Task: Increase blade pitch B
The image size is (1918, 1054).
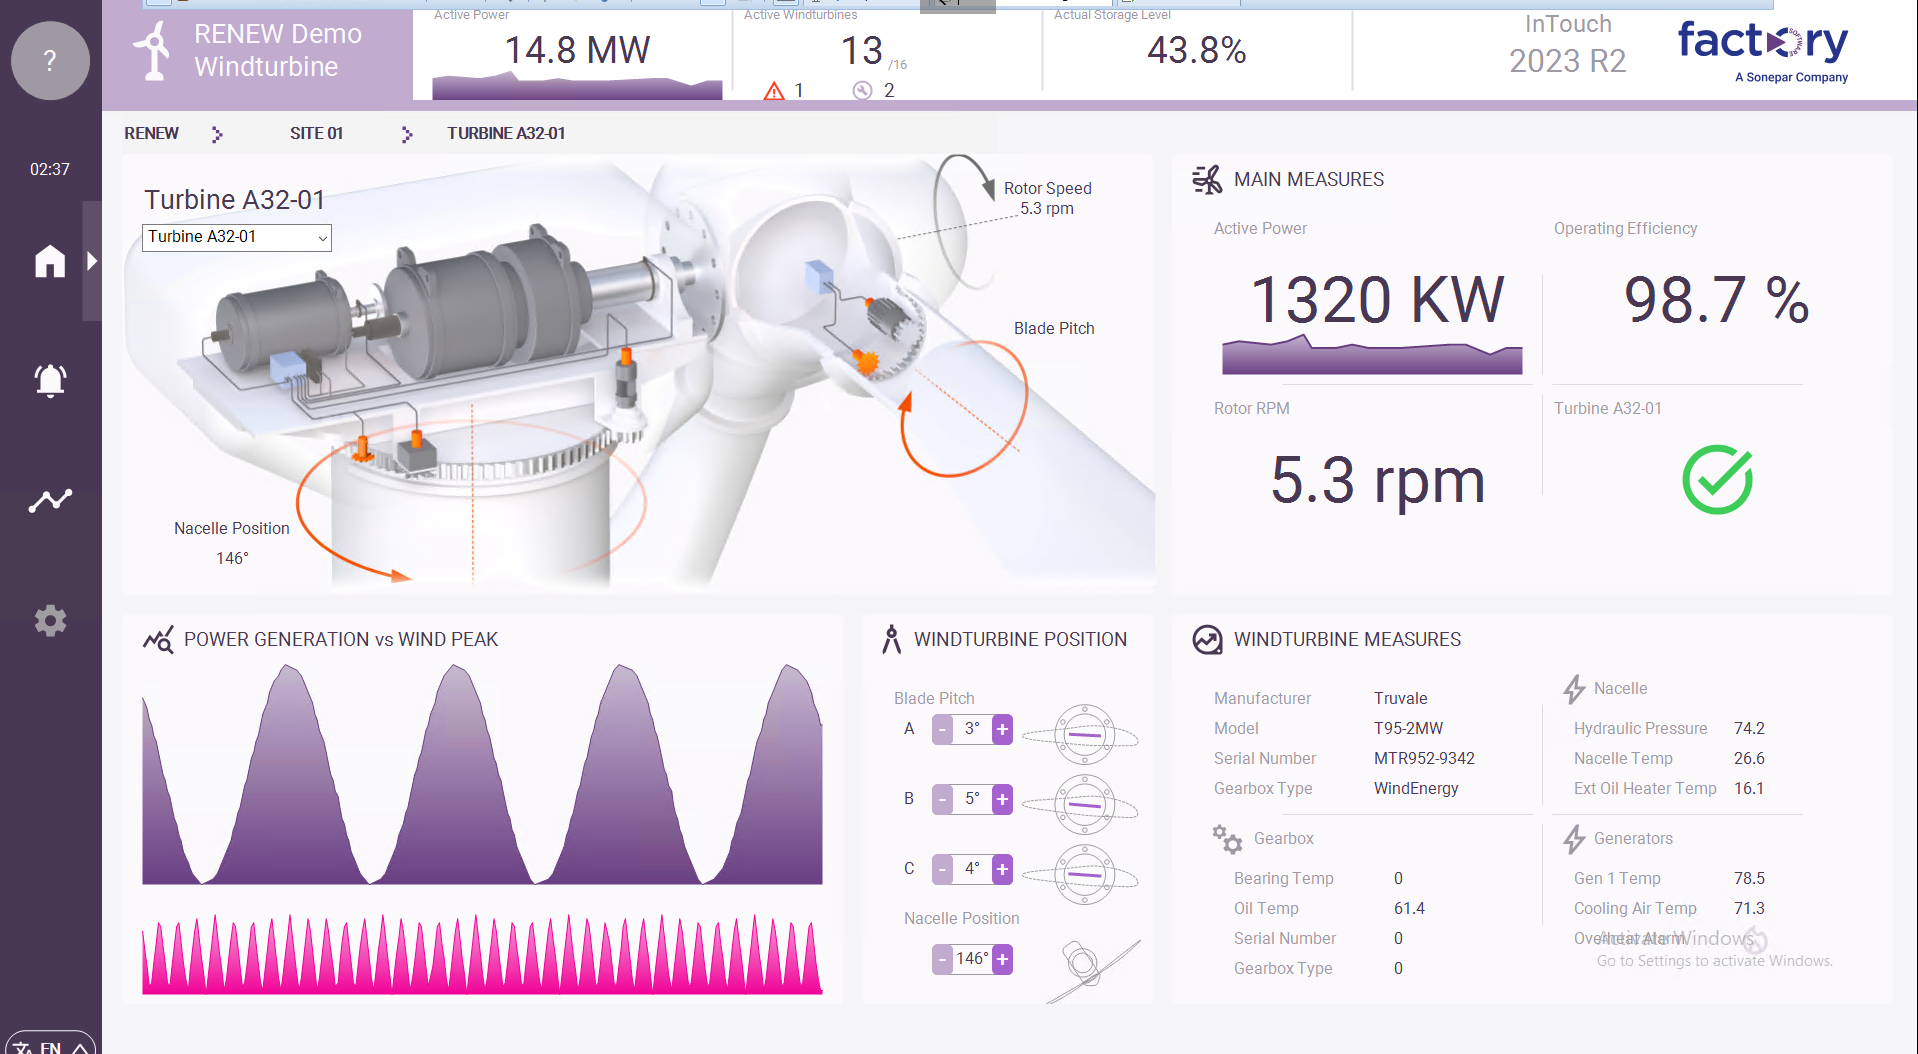Action: (1002, 800)
